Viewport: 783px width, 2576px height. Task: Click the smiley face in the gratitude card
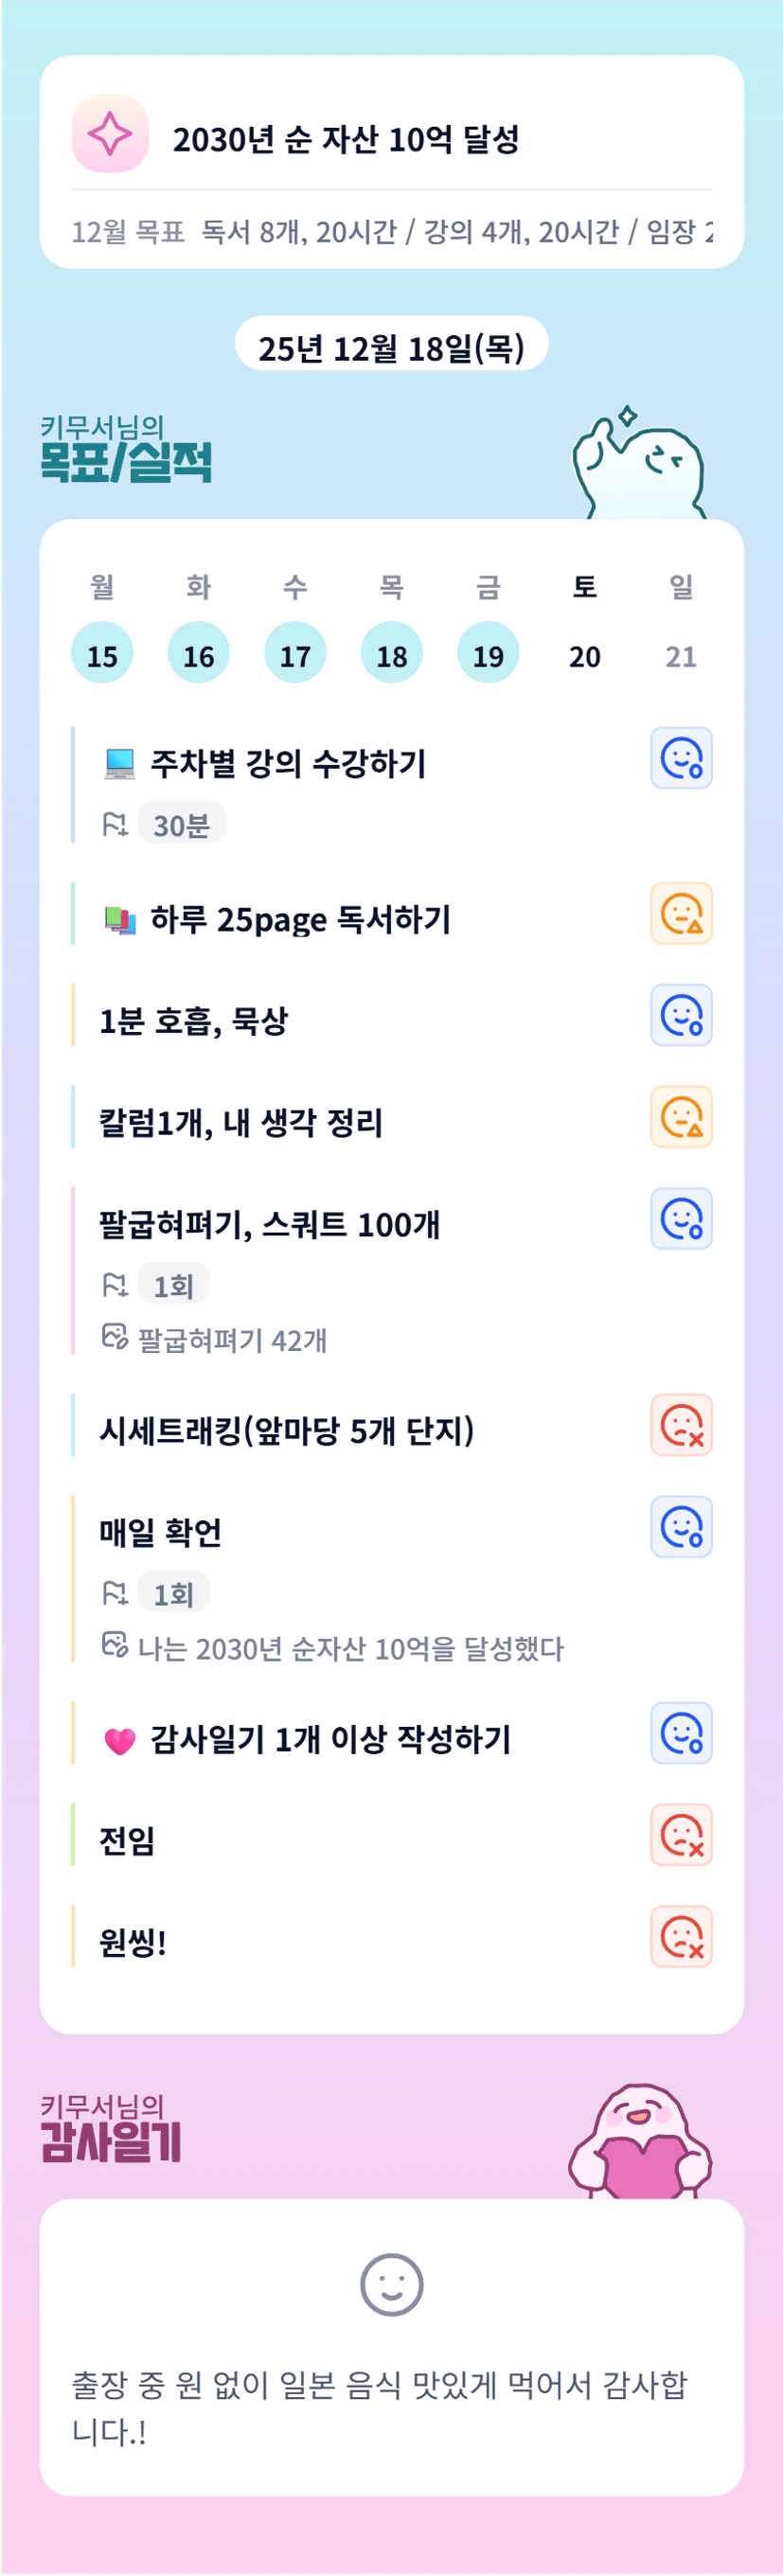pos(391,2285)
